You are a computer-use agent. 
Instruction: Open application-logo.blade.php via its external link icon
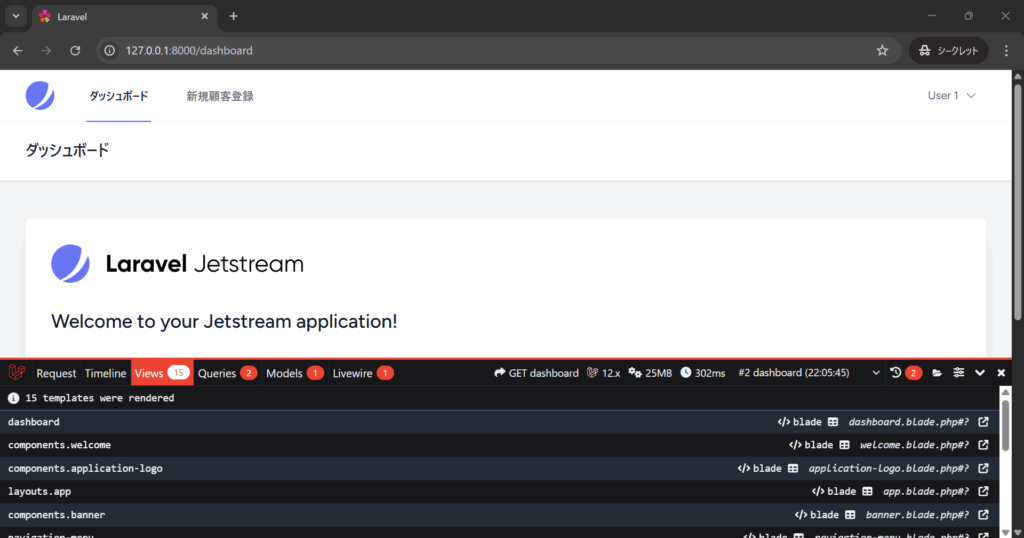pos(984,468)
